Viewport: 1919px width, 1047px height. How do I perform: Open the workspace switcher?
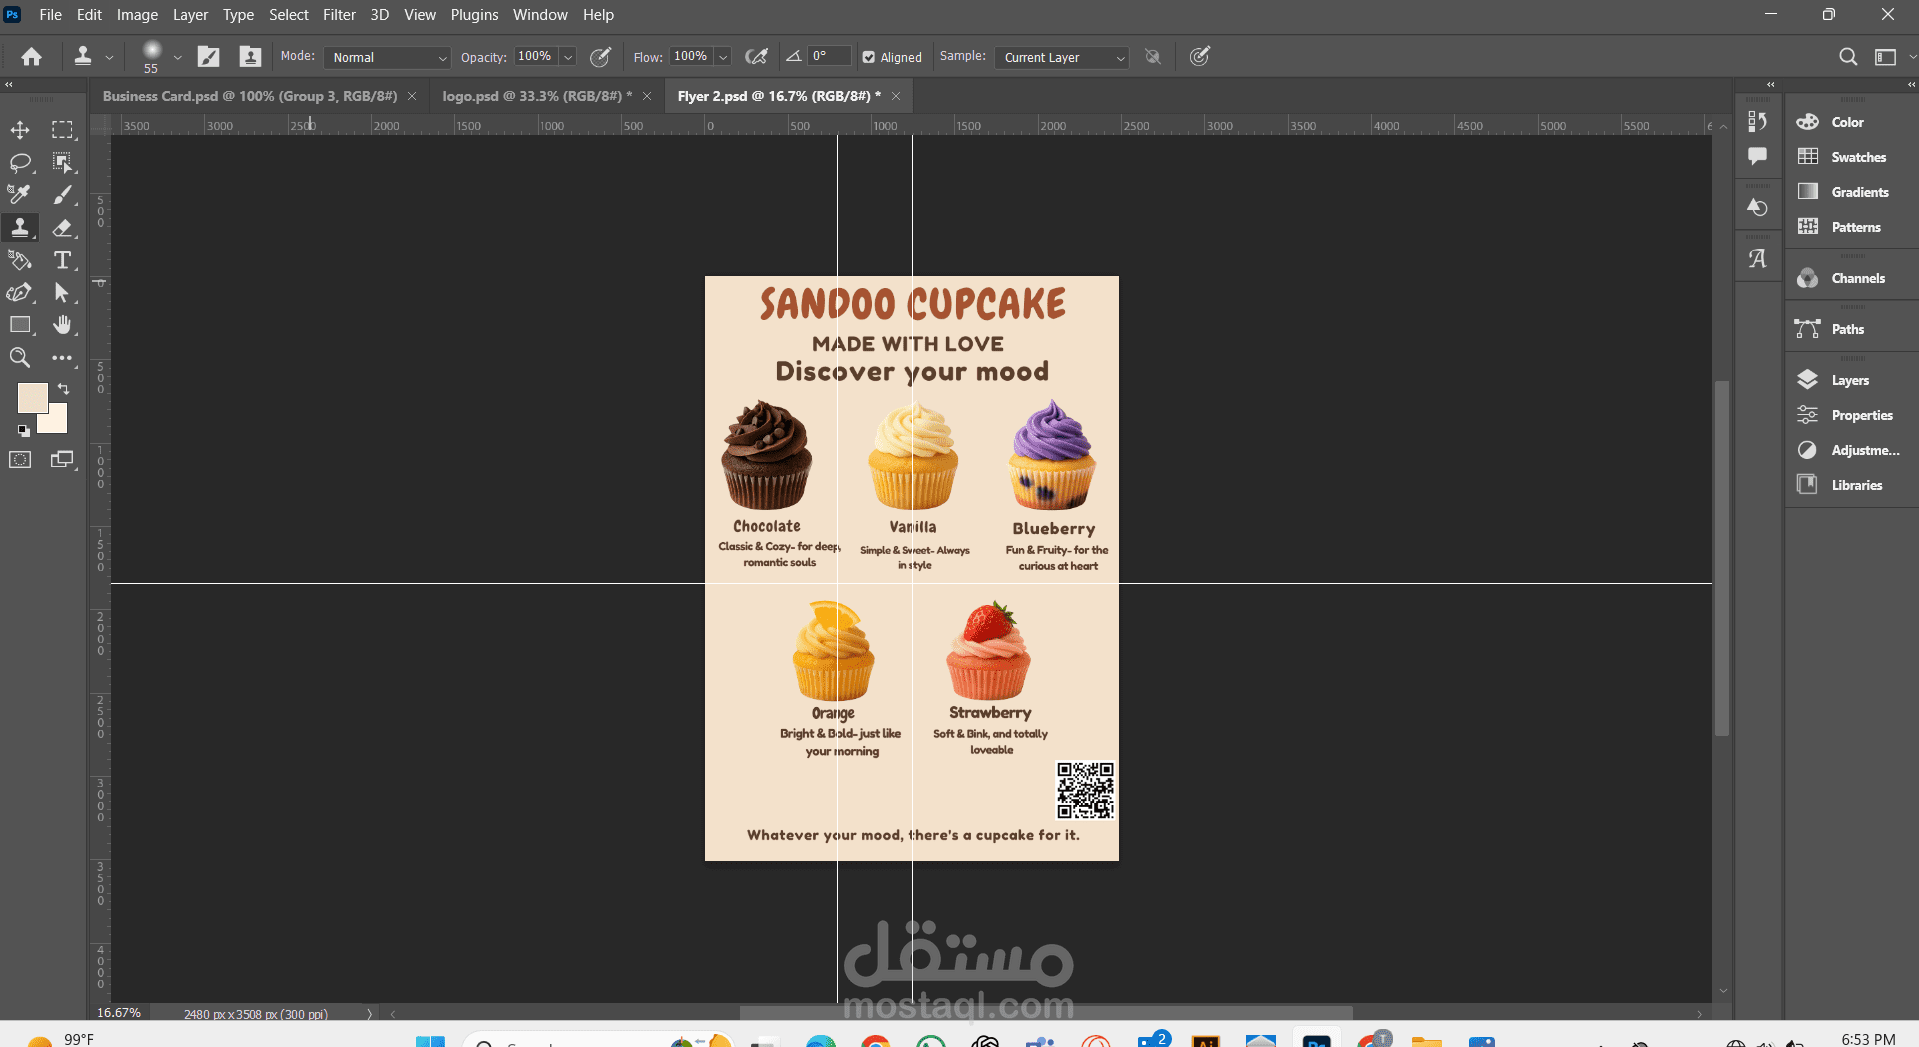(1886, 57)
